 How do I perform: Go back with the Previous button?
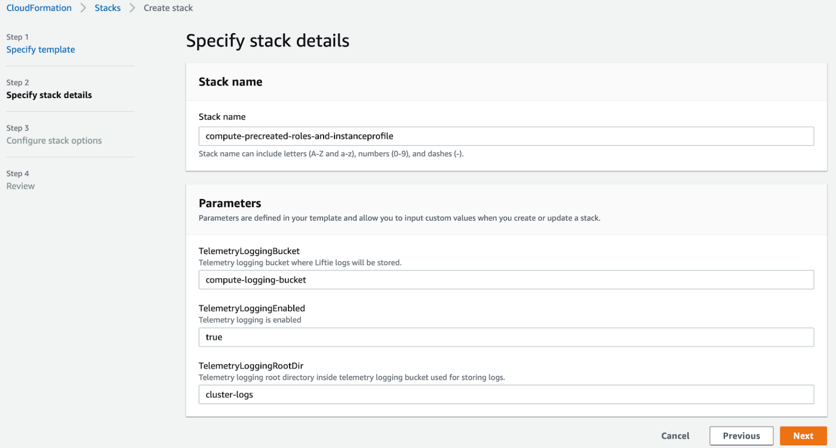coord(741,436)
